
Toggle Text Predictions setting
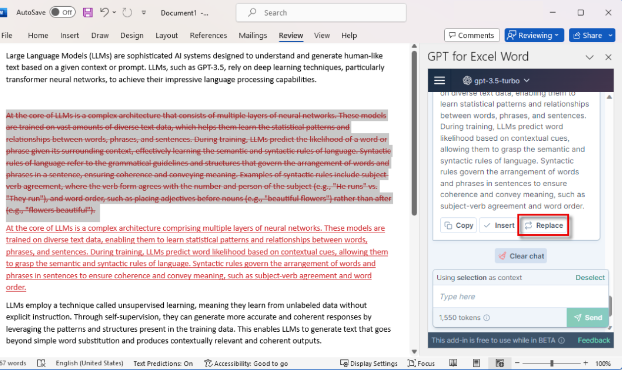pyautogui.click(x=163, y=363)
